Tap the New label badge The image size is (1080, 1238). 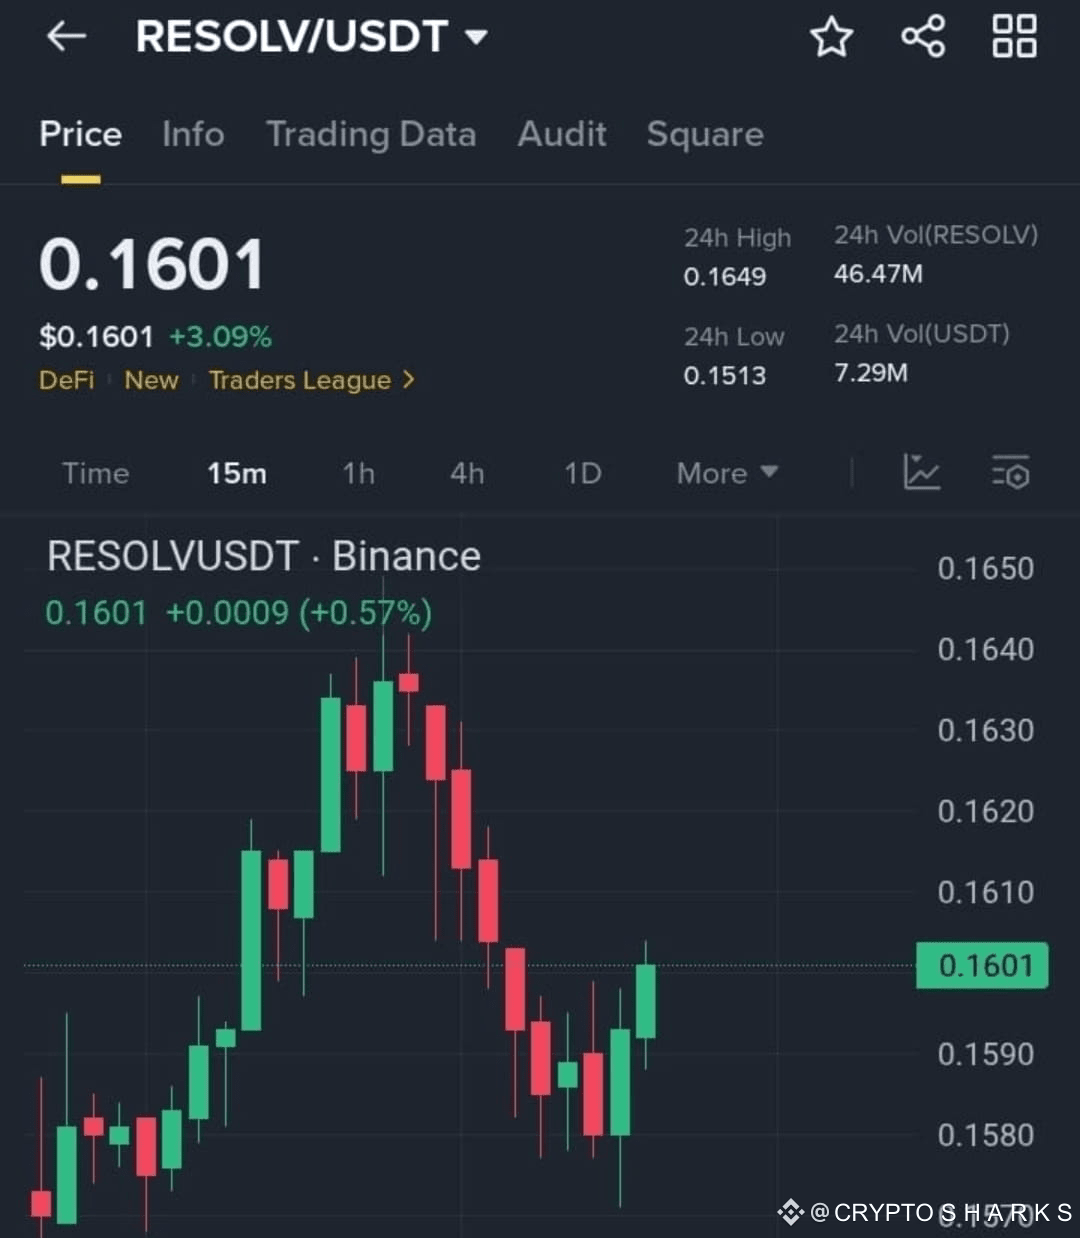click(151, 380)
